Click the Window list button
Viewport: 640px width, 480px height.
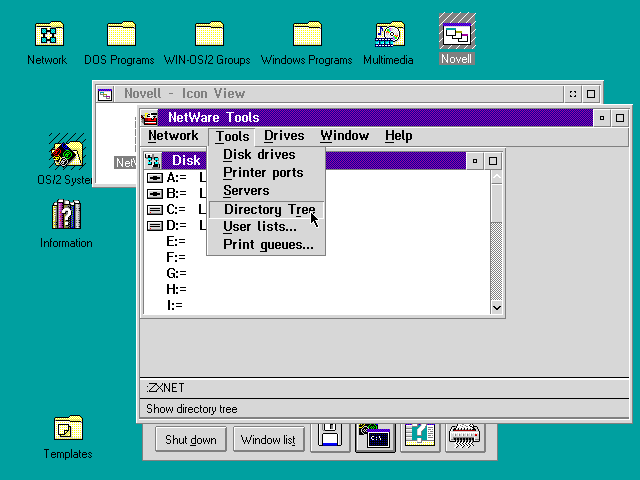[x=269, y=440]
